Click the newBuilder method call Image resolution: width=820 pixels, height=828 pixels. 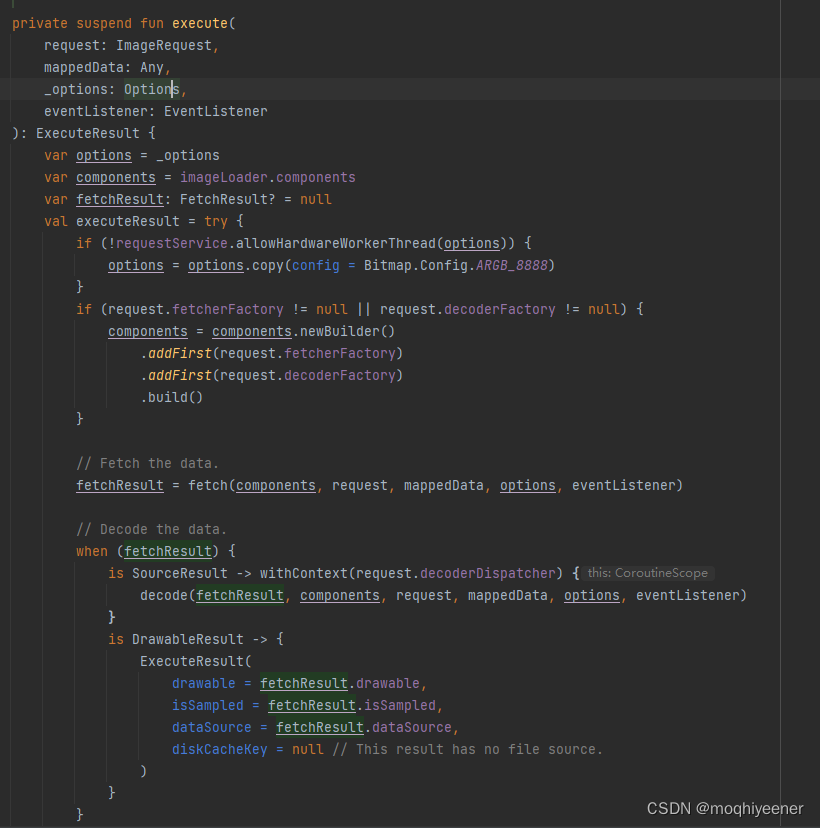(x=338, y=331)
